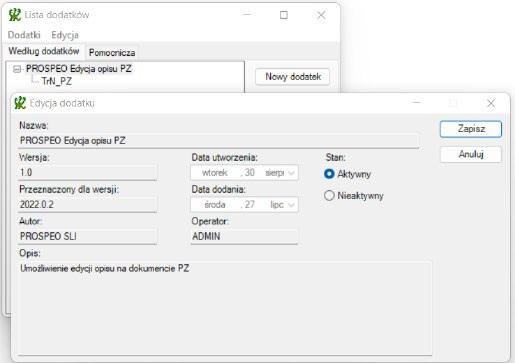Image resolution: width=515 pixels, height=363 pixels.
Task: Open the Edycja menu
Action: click(x=65, y=35)
